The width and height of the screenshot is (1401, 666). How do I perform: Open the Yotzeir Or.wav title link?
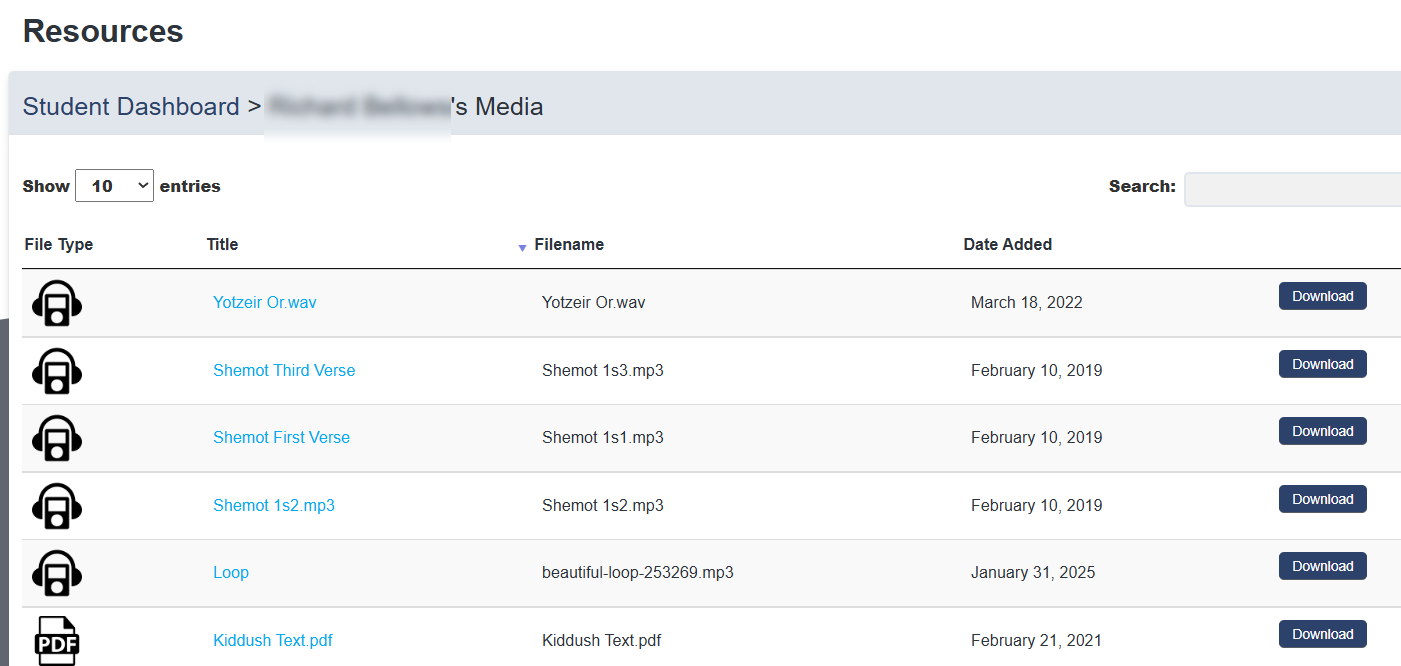pos(264,302)
